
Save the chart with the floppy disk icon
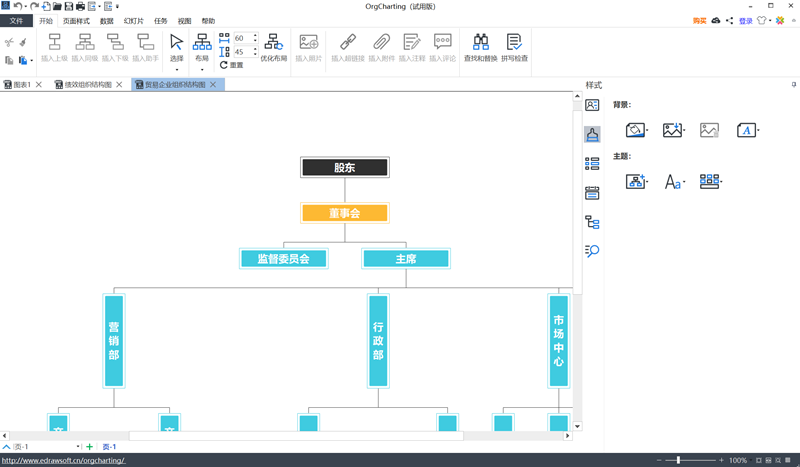69,6
